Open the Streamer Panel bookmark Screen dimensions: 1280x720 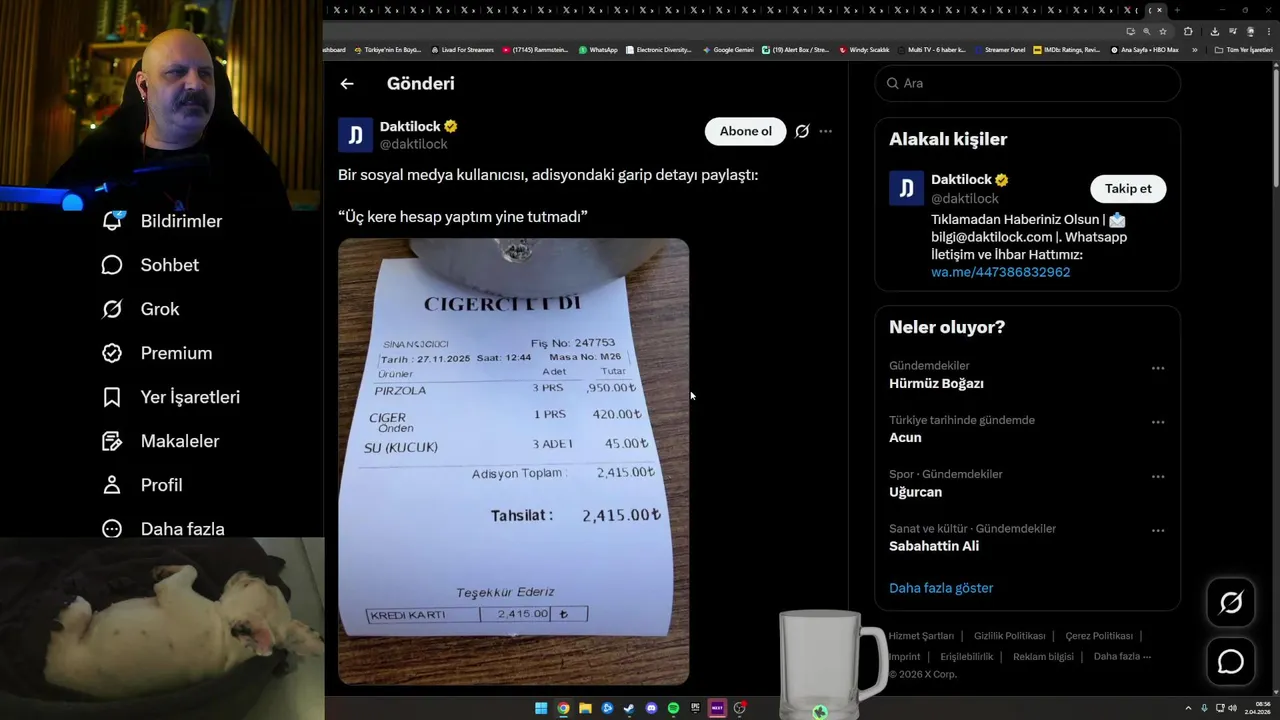pos(999,49)
